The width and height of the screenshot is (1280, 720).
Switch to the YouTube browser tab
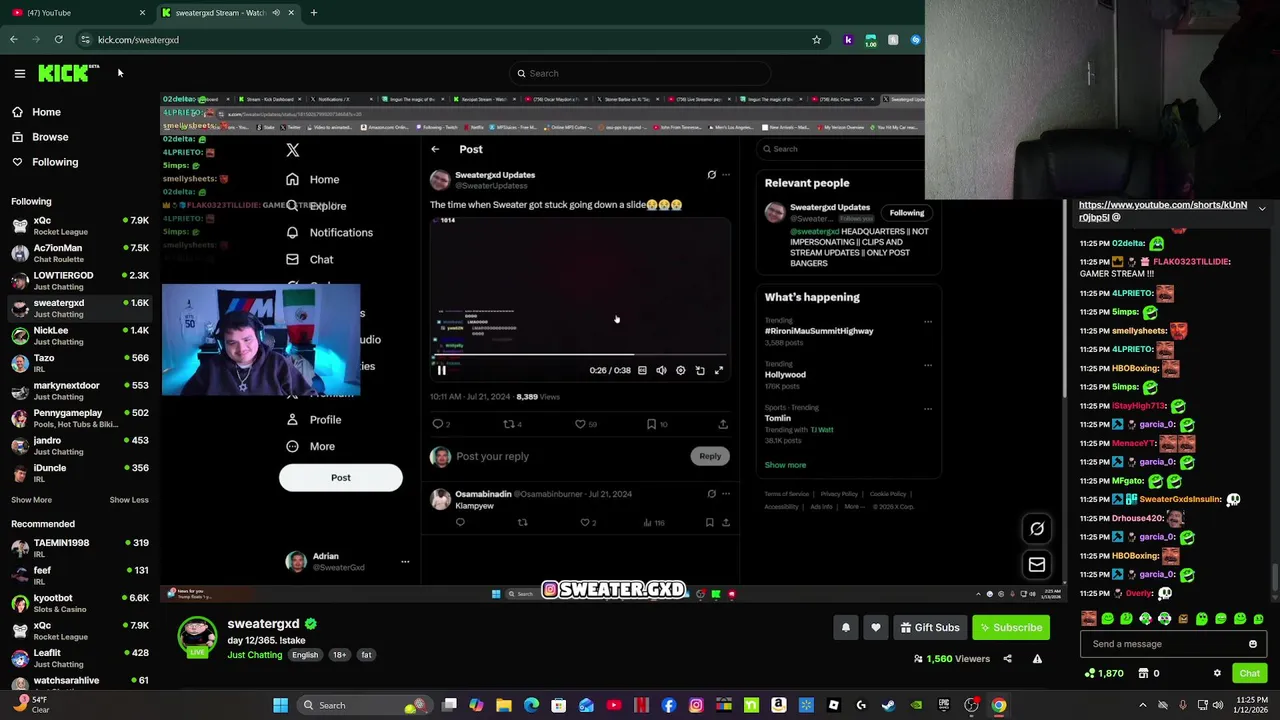76,13
